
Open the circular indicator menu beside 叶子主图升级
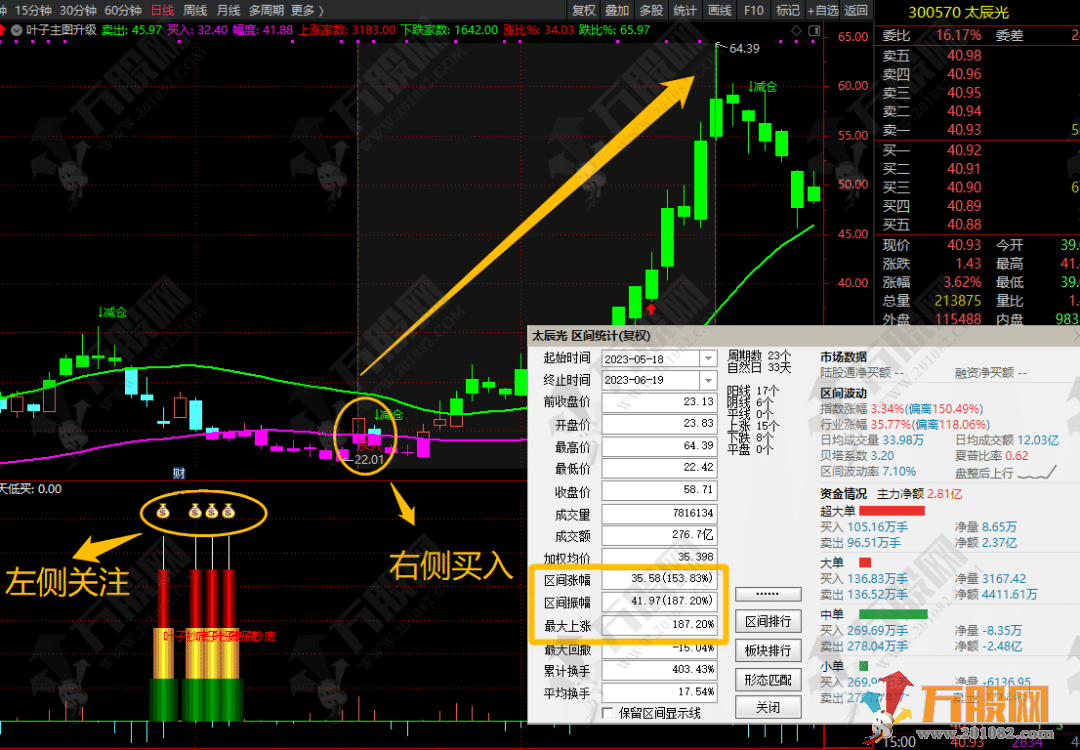(16, 30)
